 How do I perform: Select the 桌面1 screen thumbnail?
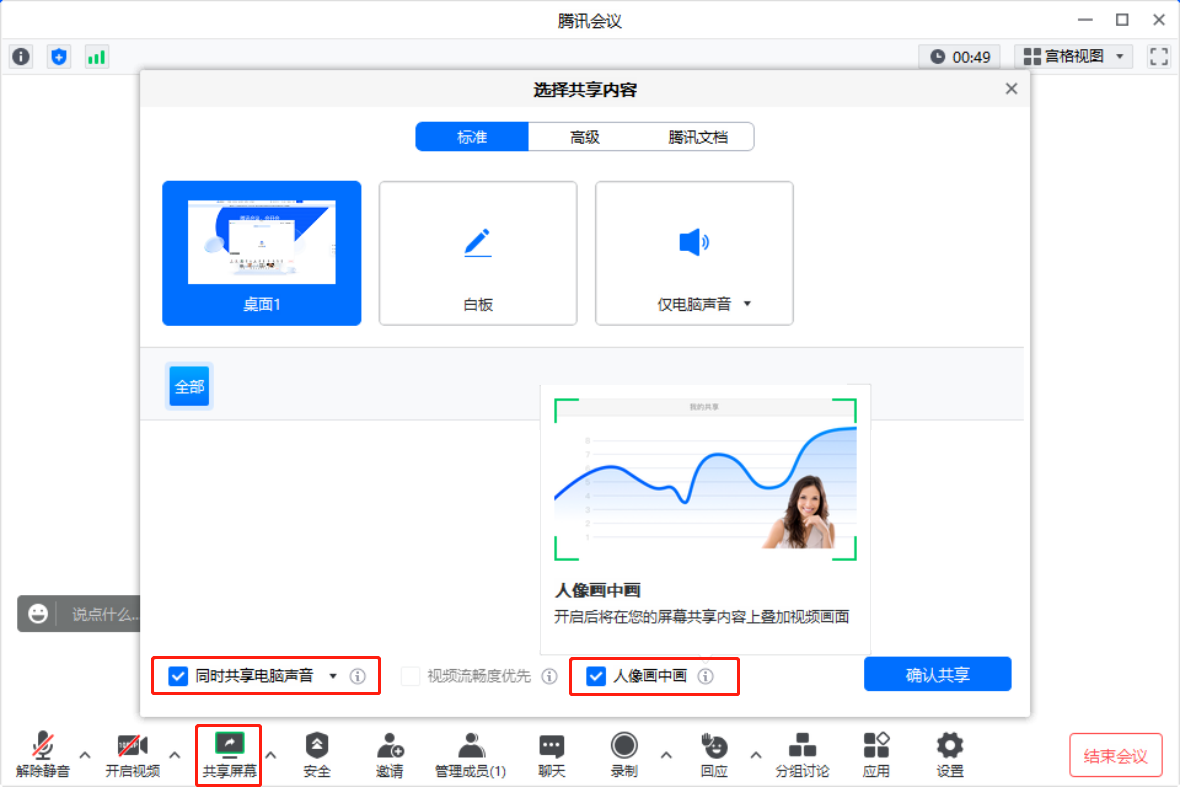click(x=262, y=253)
